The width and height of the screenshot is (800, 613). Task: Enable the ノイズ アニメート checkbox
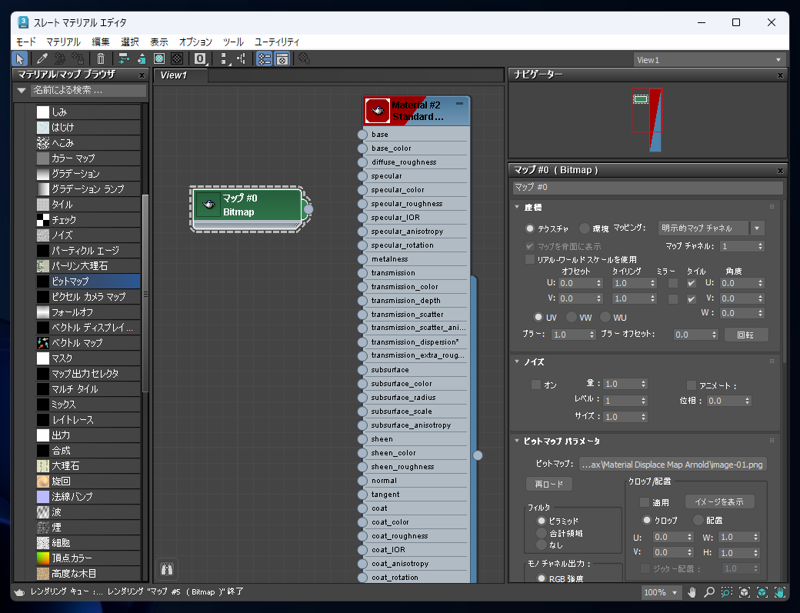(691, 385)
